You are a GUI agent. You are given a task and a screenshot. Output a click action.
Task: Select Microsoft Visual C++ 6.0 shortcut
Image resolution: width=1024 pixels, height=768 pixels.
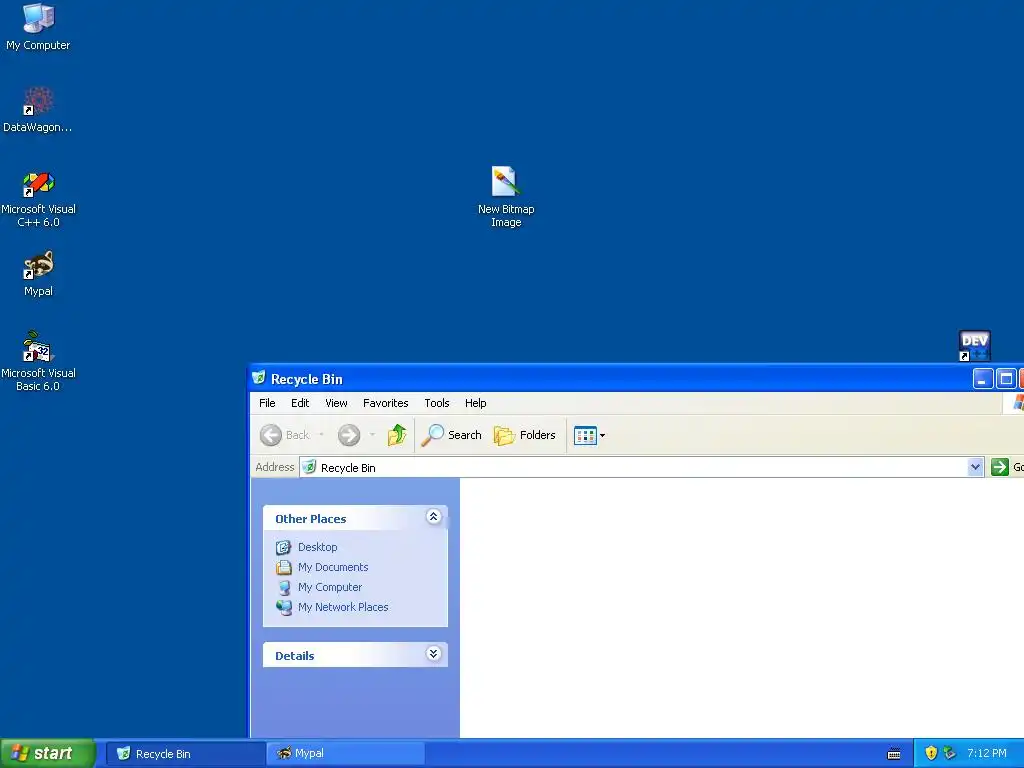click(38, 199)
